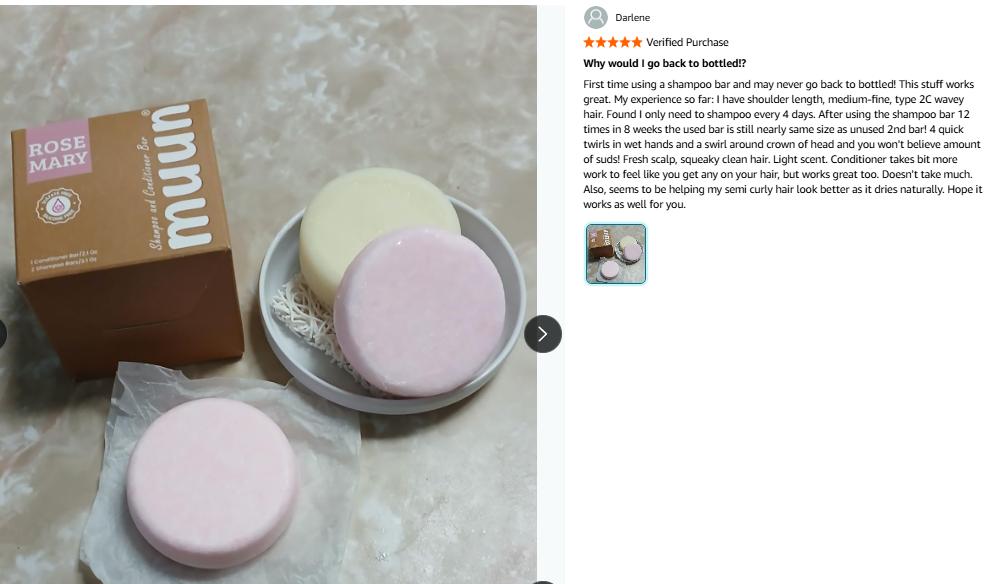Select the fifth orange rating star
The width and height of the screenshot is (1002, 584).
636,42
